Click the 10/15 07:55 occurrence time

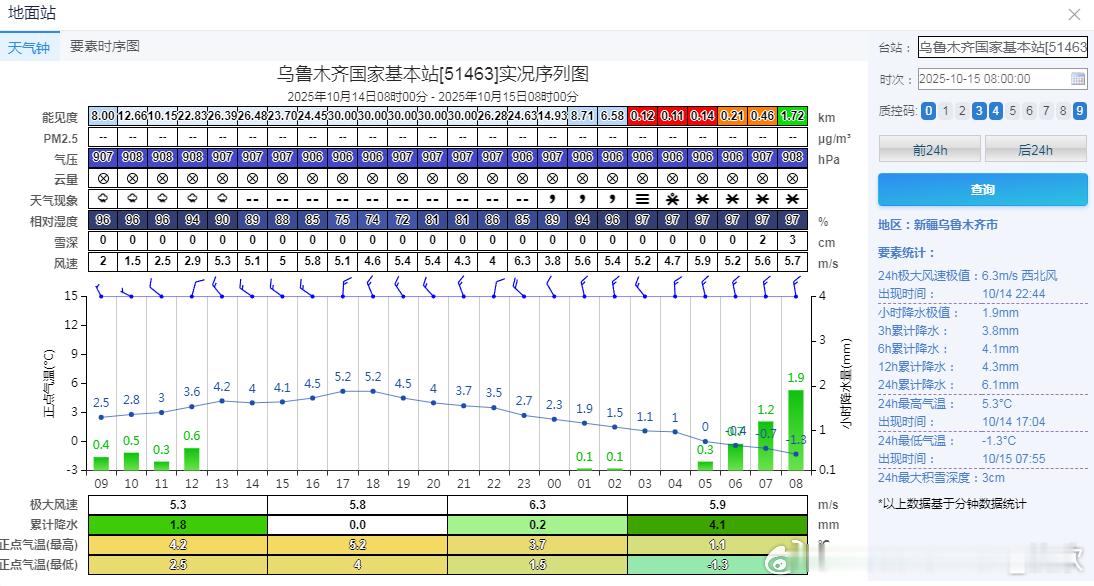coord(1014,458)
